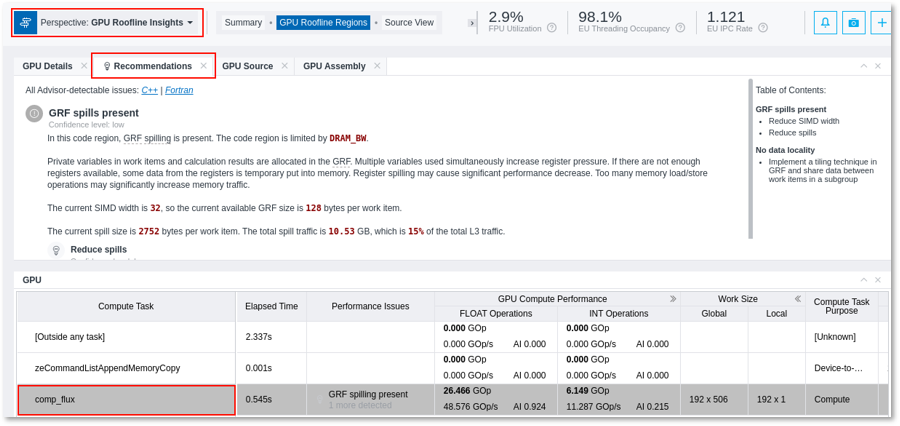This screenshot has height=426, width=900.
Task: Close the GPU Details tab
Action: point(83,66)
